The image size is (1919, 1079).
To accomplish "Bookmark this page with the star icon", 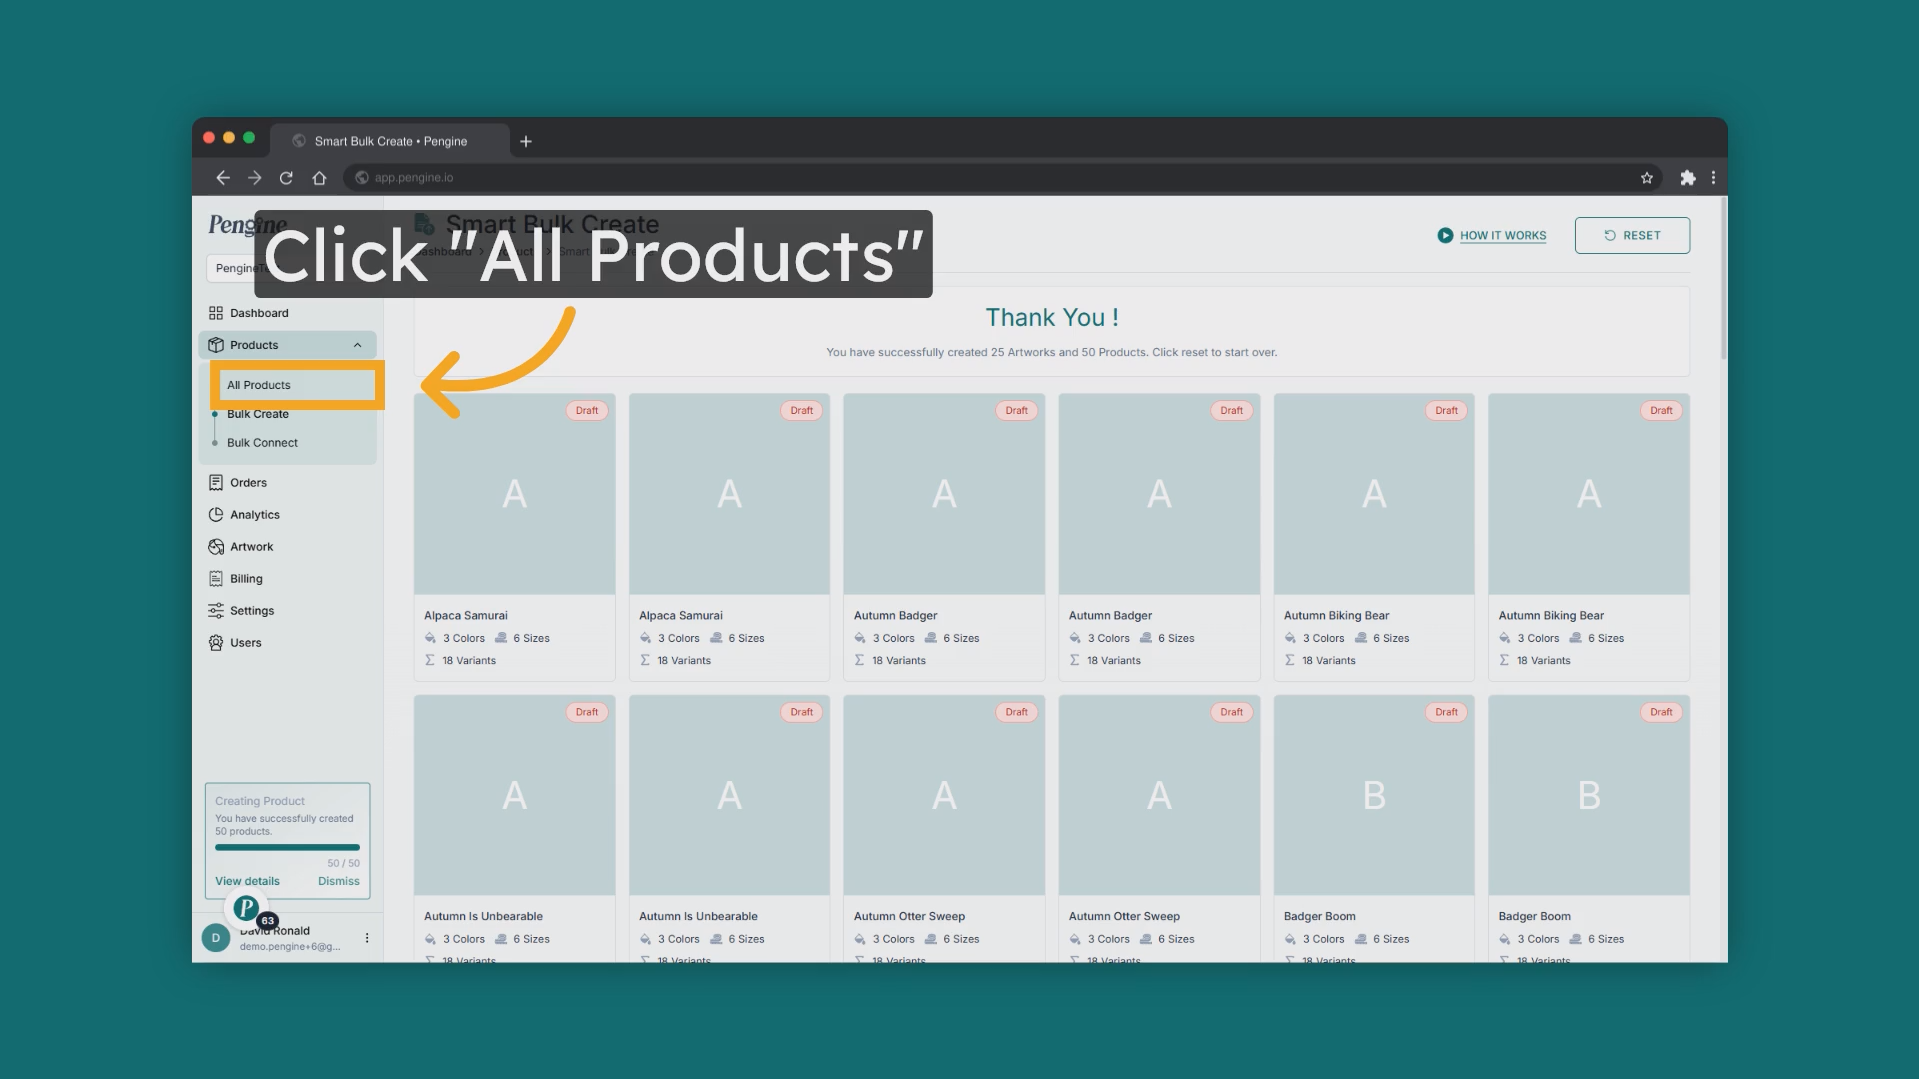I will coord(1647,178).
